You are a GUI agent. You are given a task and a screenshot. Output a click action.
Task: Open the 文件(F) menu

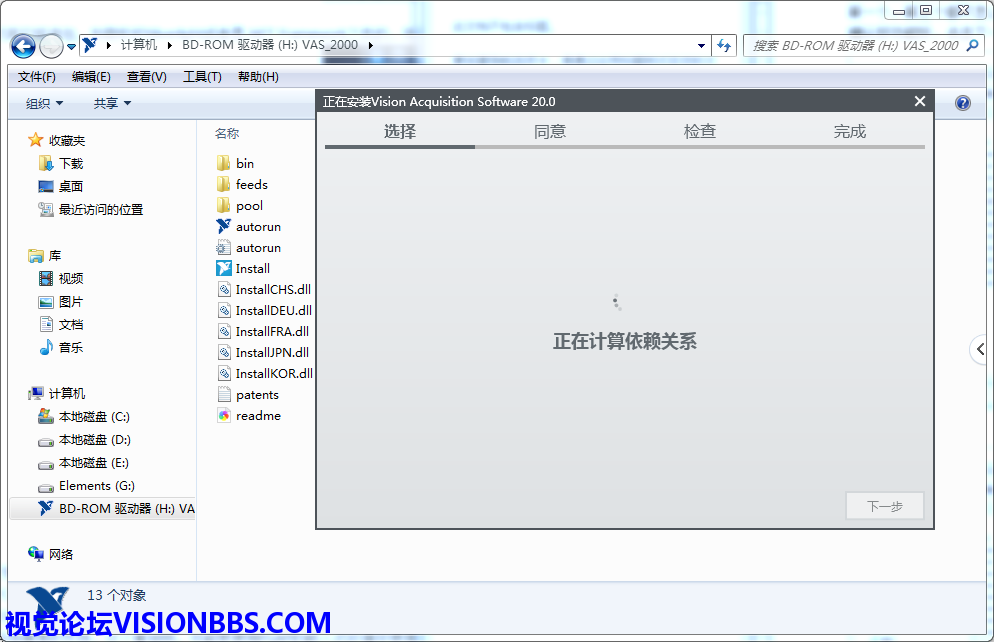coord(37,77)
